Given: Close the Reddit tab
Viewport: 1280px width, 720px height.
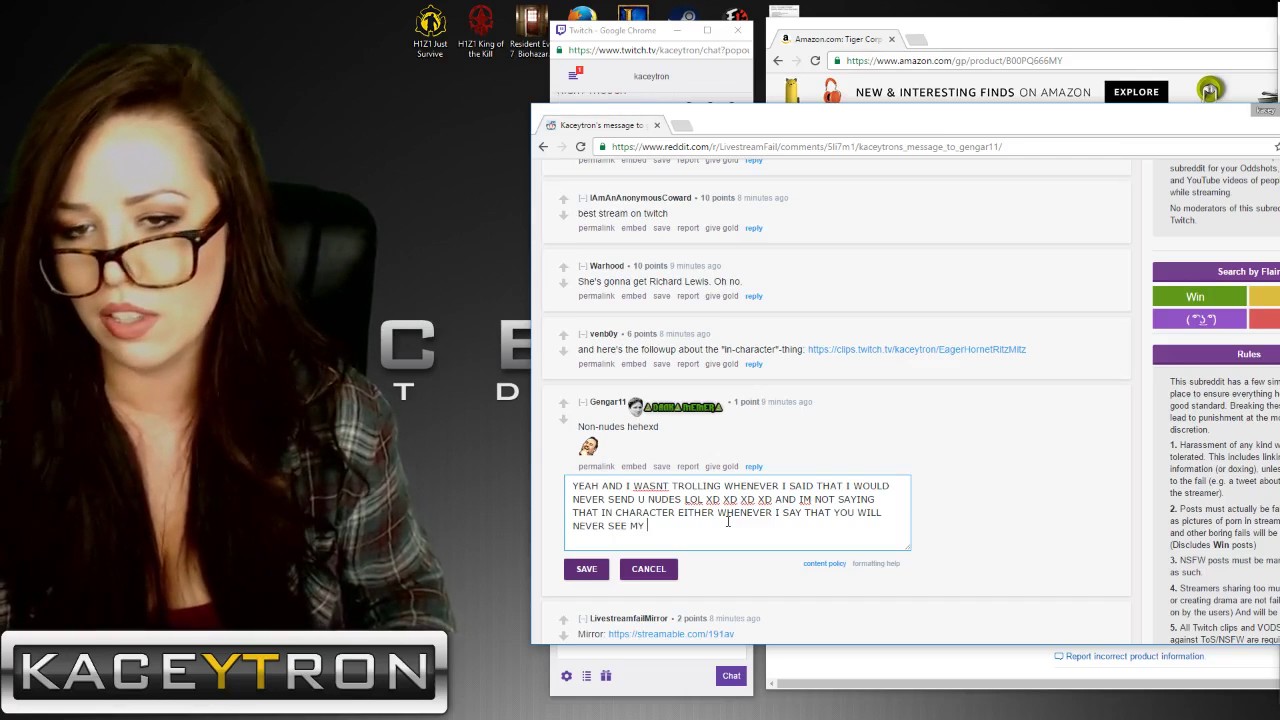Looking at the screenshot, I should 657,125.
